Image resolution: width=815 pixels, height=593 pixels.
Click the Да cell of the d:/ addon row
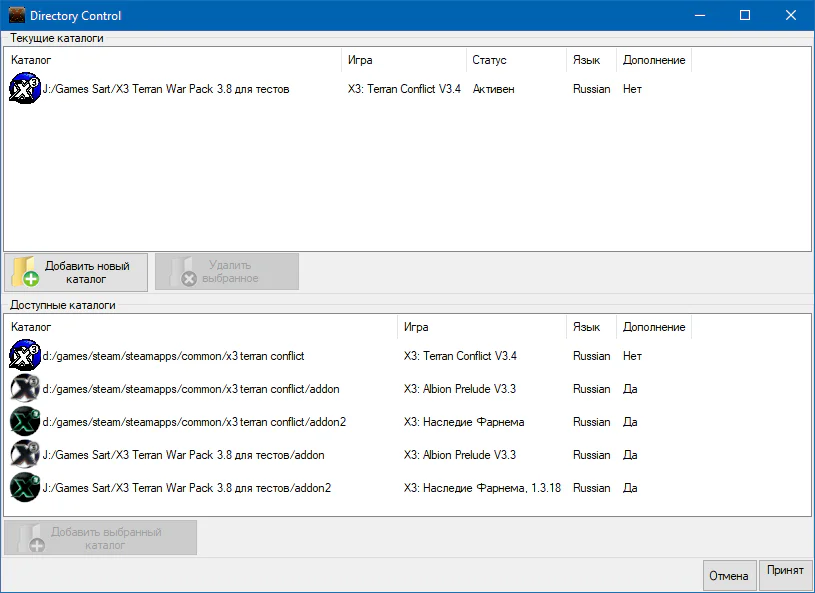pyautogui.click(x=630, y=389)
